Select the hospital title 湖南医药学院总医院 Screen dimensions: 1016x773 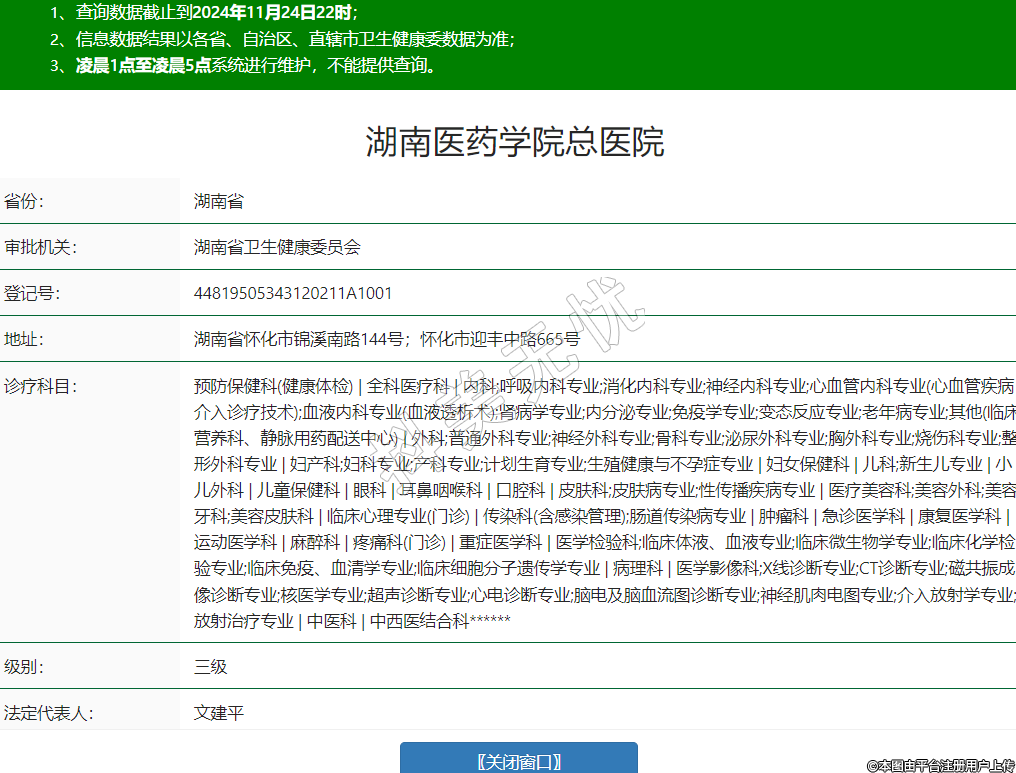coord(514,142)
